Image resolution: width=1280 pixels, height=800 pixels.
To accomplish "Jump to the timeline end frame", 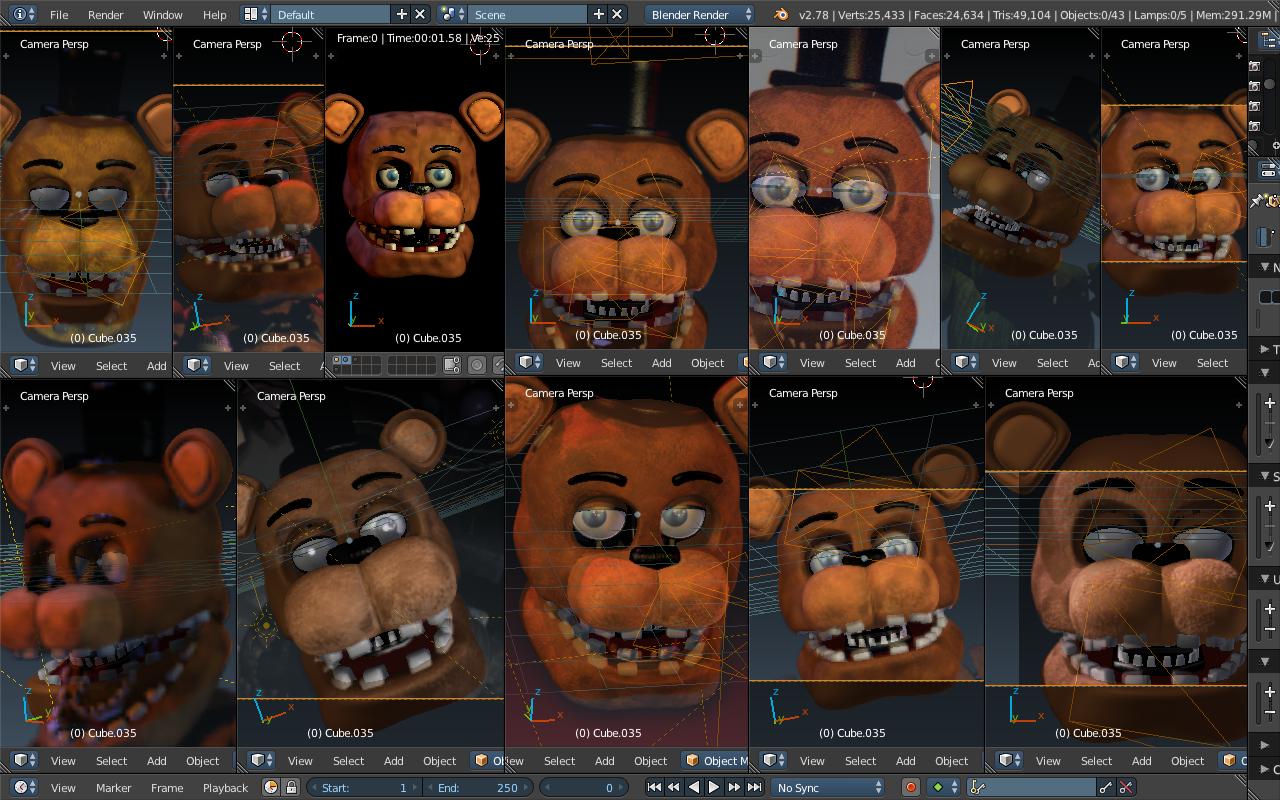I will click(753, 787).
